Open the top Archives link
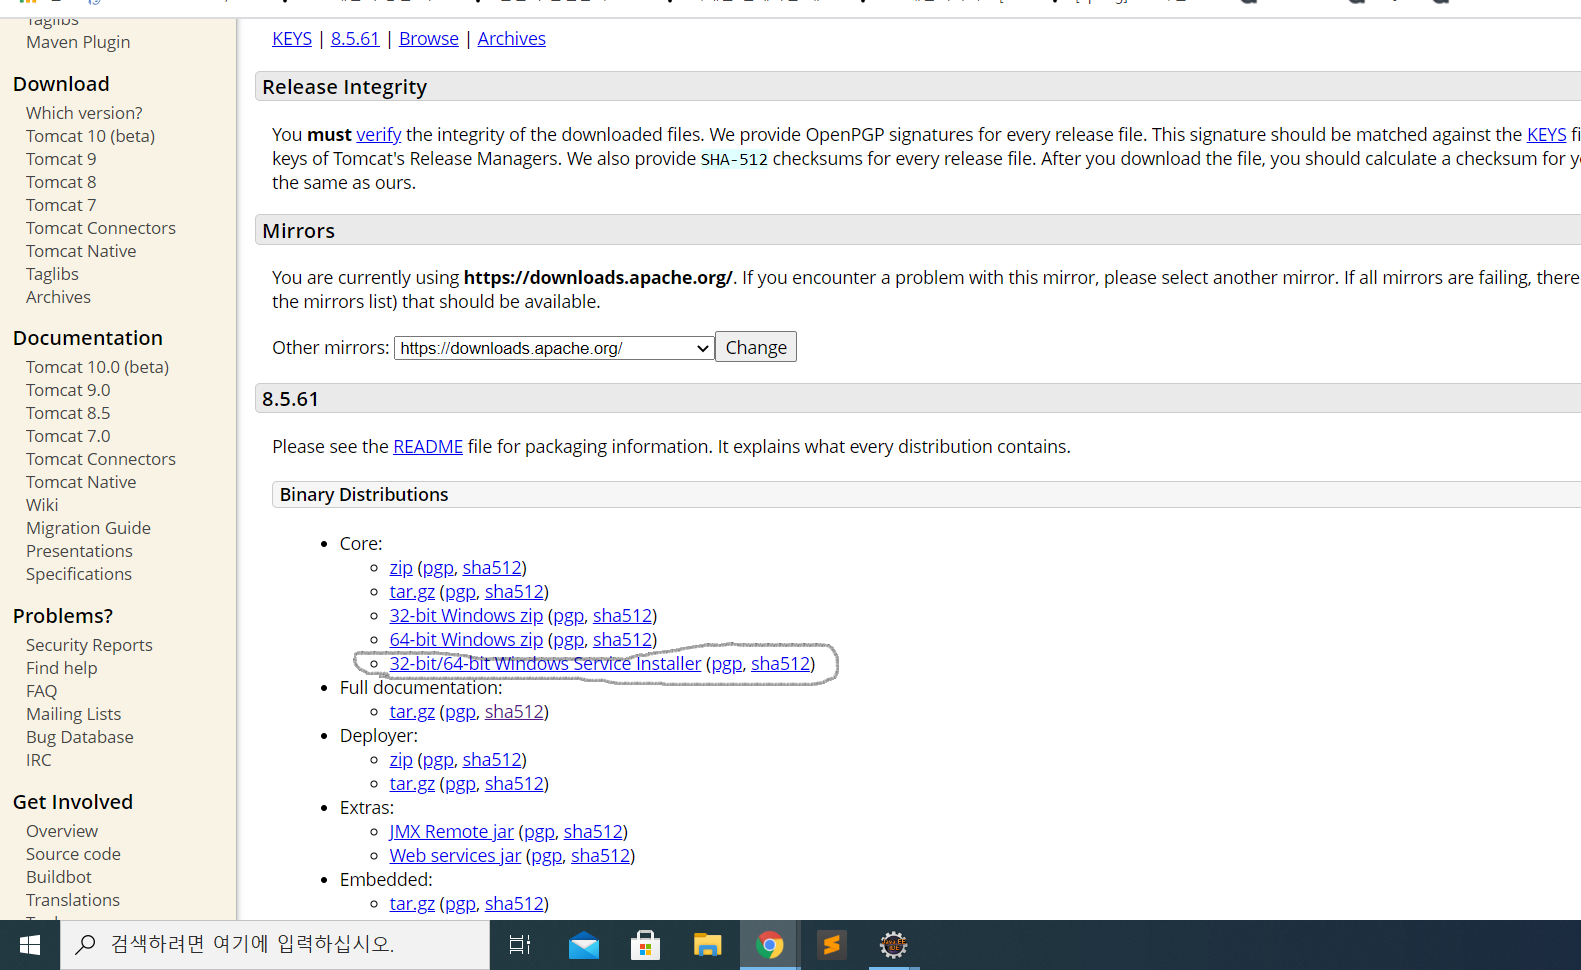Screen dimensions: 1581x970 click(512, 39)
